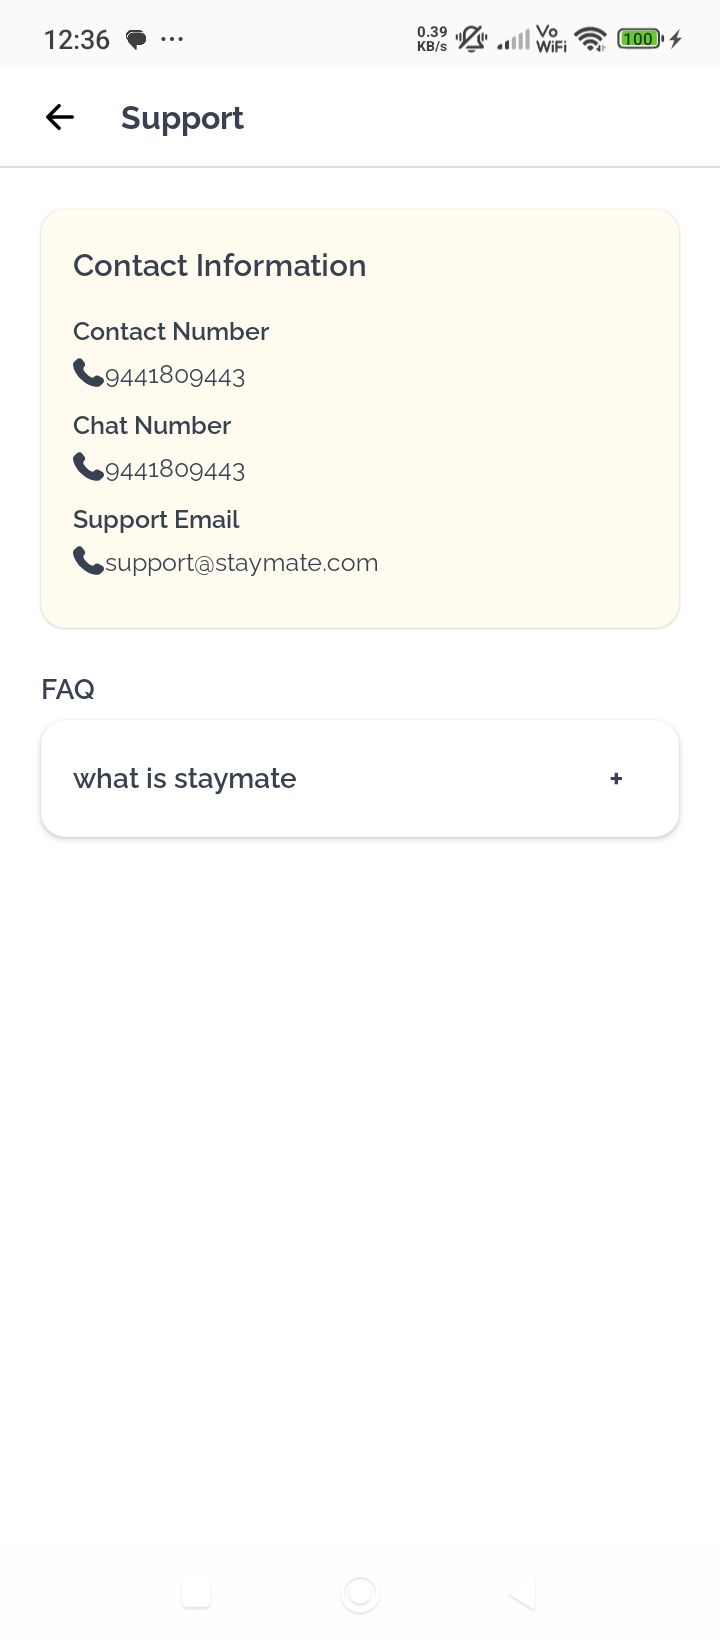Tap the Chat Number 9441809443
The height and width of the screenshot is (1640, 720).
click(x=175, y=470)
